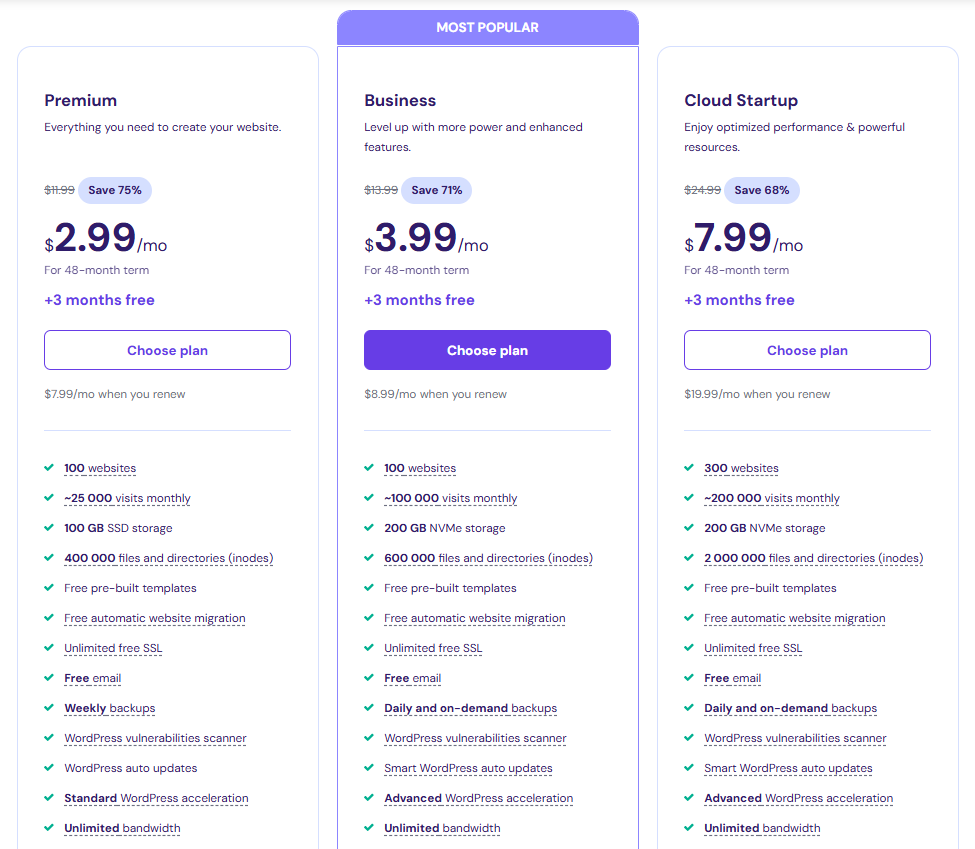Click the Business plan heading
The height and width of the screenshot is (849, 975).
(x=400, y=100)
